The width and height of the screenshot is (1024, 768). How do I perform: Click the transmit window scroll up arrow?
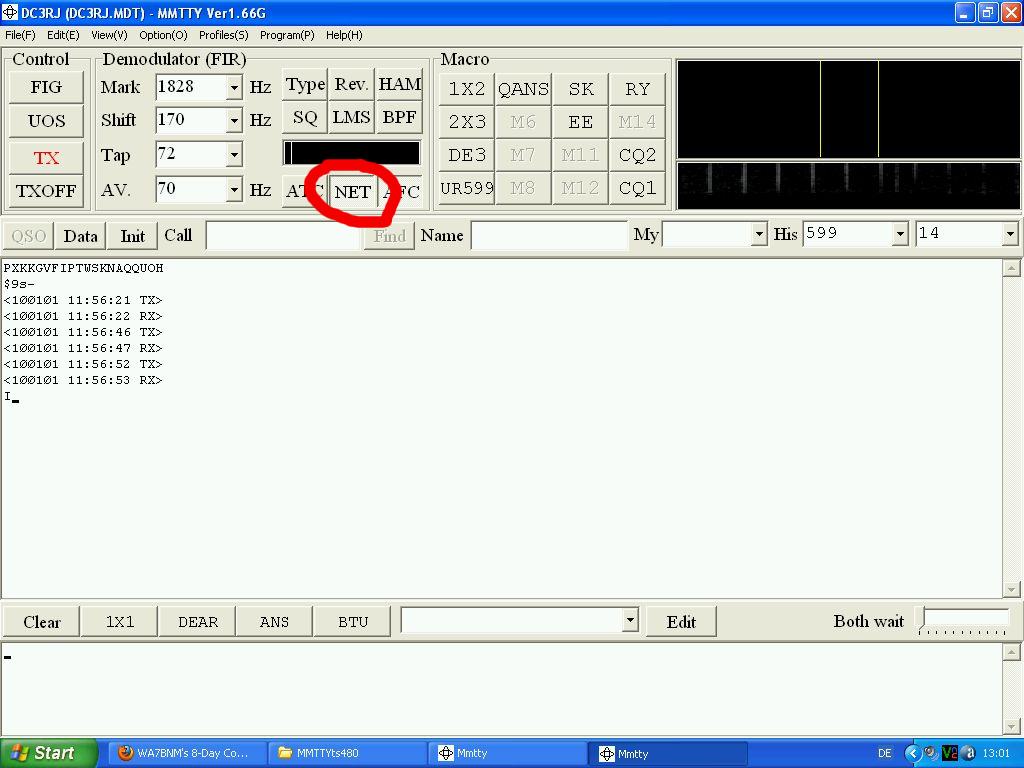(x=1012, y=652)
